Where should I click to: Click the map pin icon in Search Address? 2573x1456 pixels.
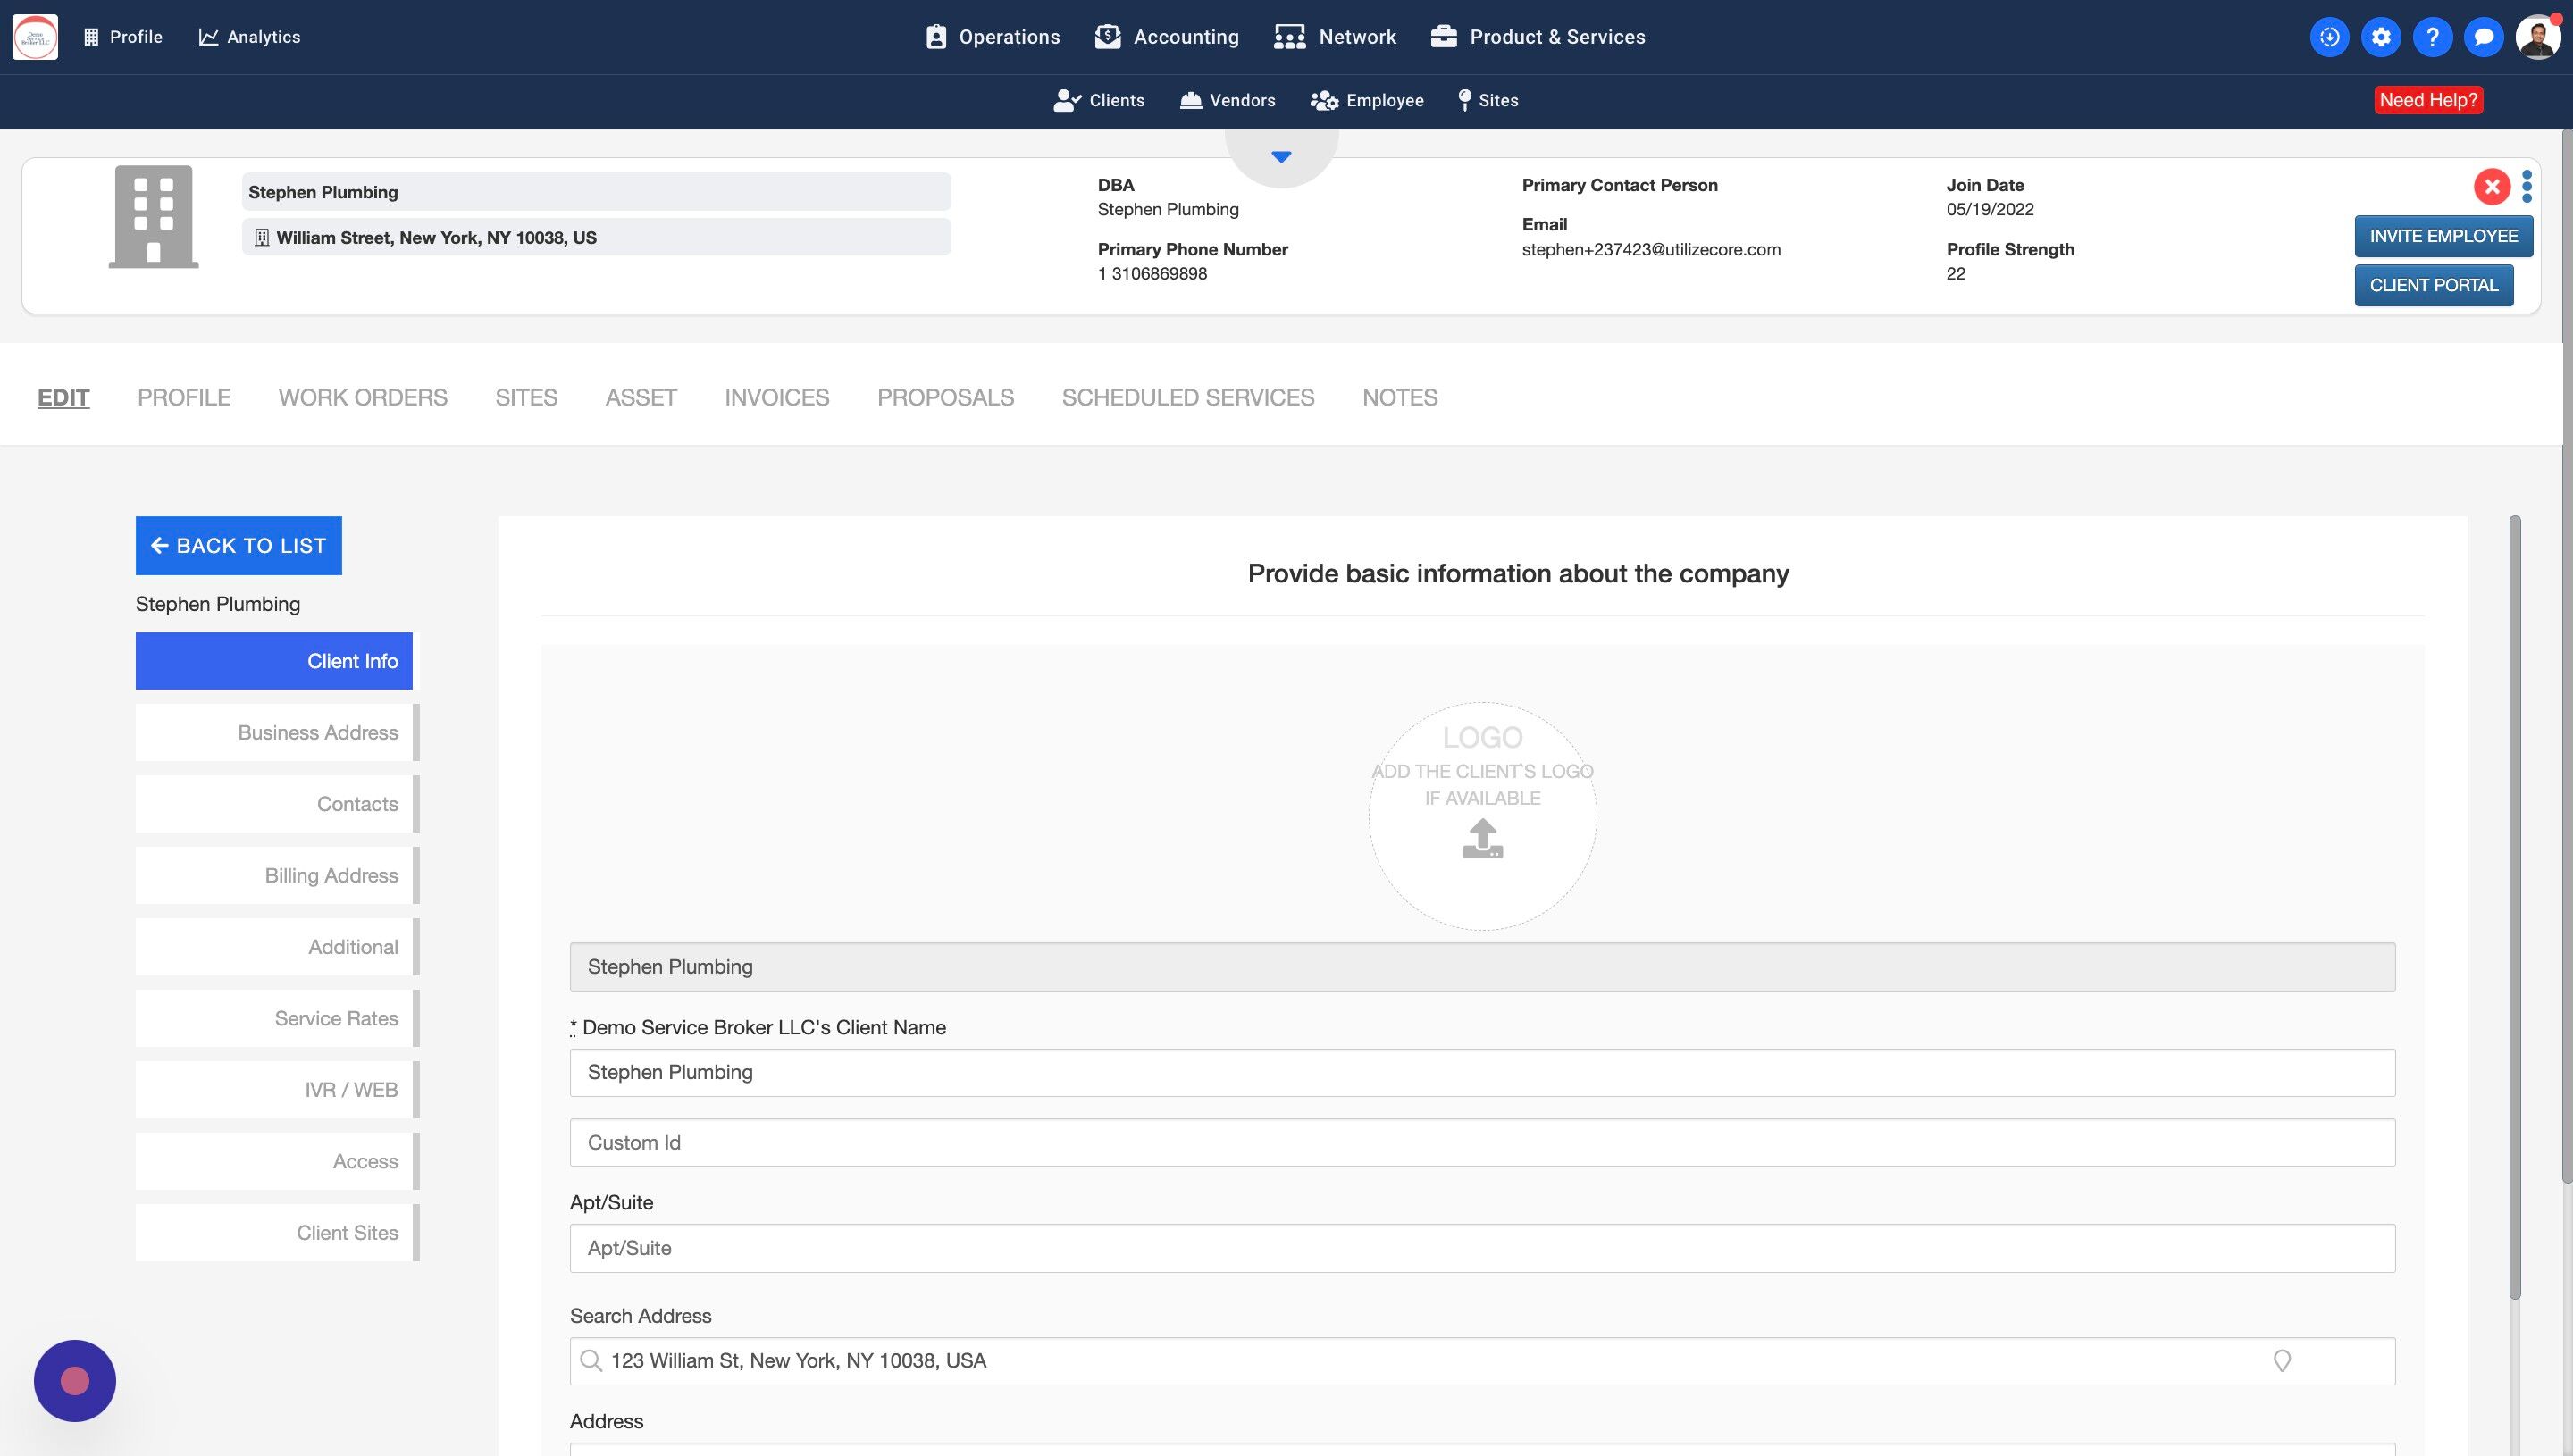2282,1361
